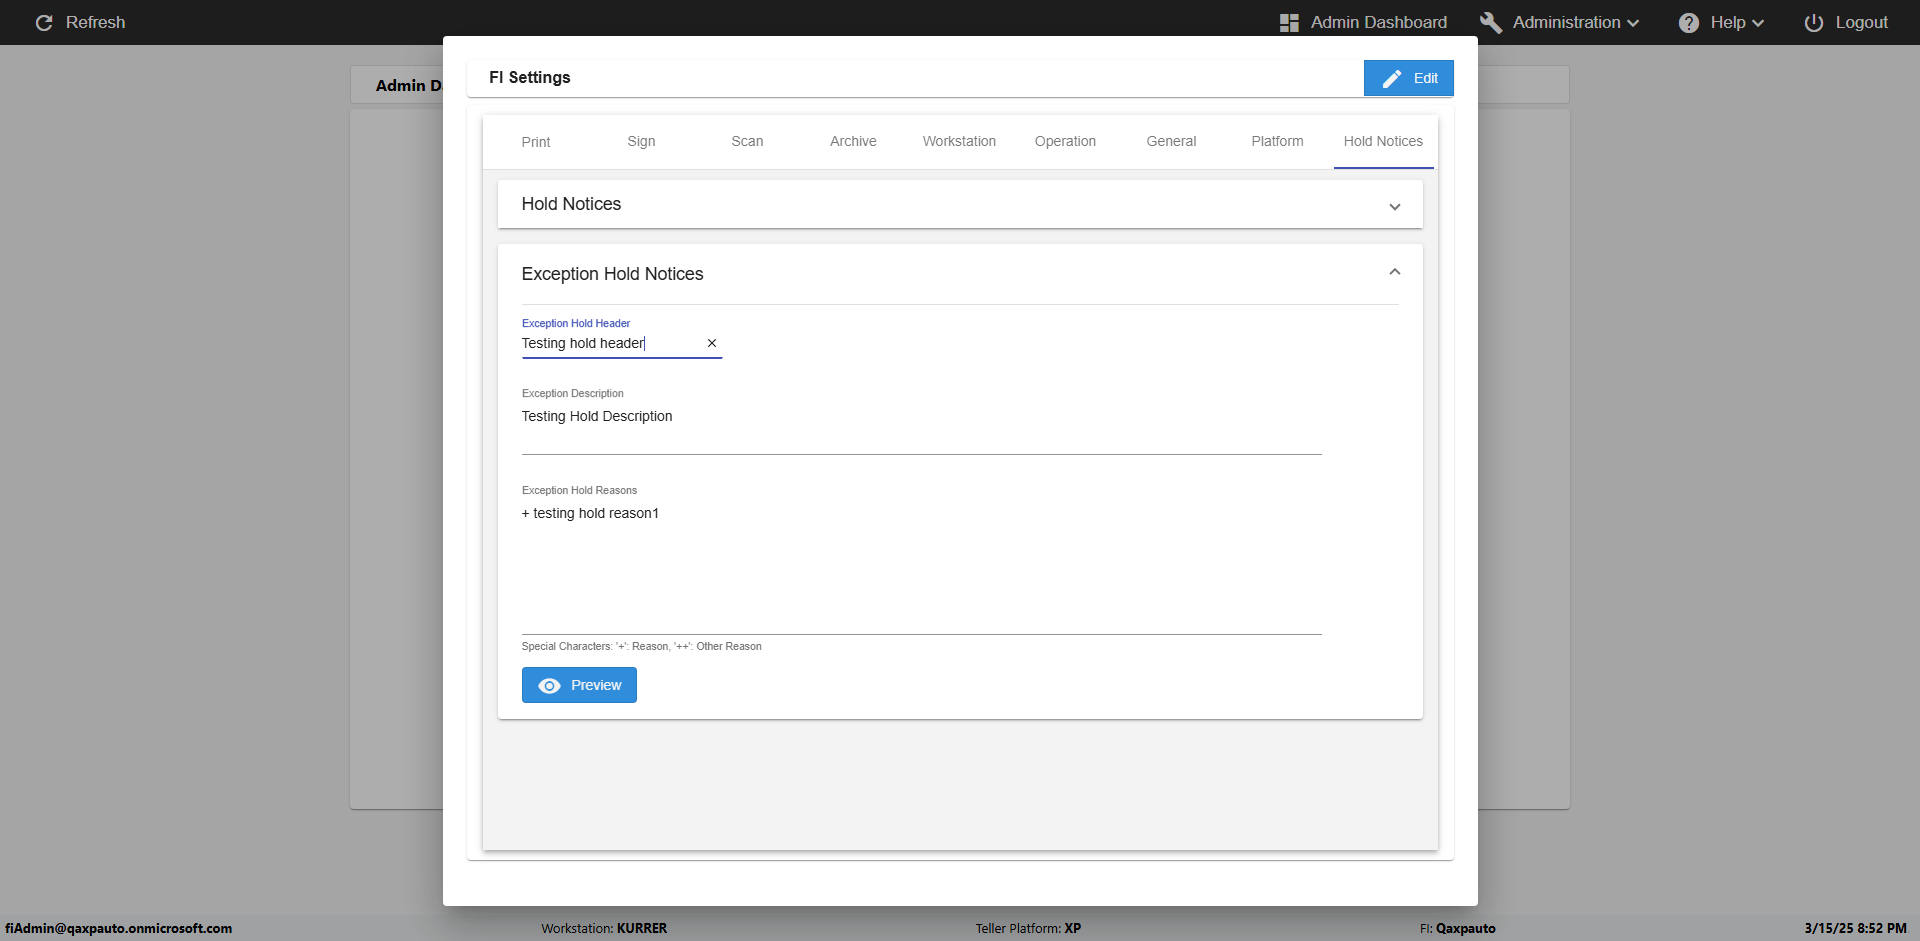Viewport: 1920px width, 941px height.
Task: Collapse the Exception Hold Notices section
Action: coord(1394,272)
